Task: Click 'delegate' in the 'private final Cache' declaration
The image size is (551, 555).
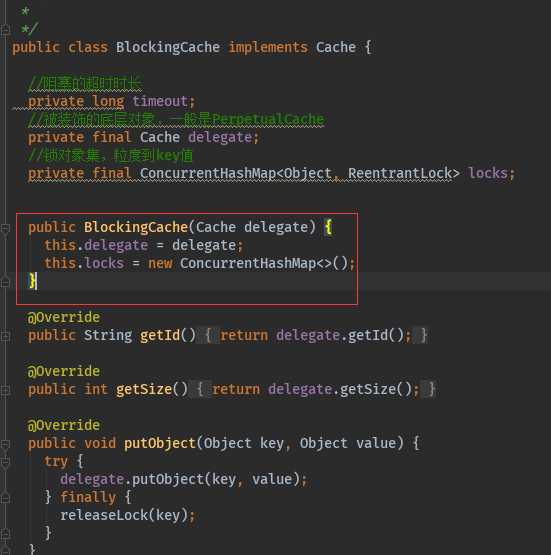Action: point(220,138)
